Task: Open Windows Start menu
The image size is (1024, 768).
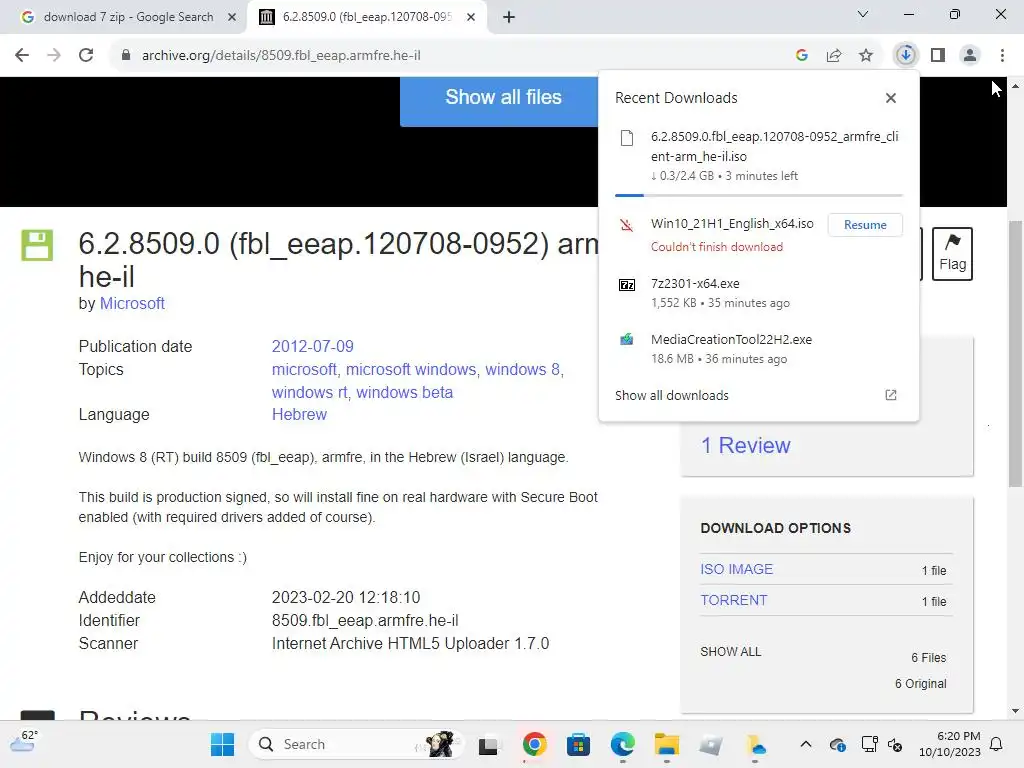Action: (222, 744)
